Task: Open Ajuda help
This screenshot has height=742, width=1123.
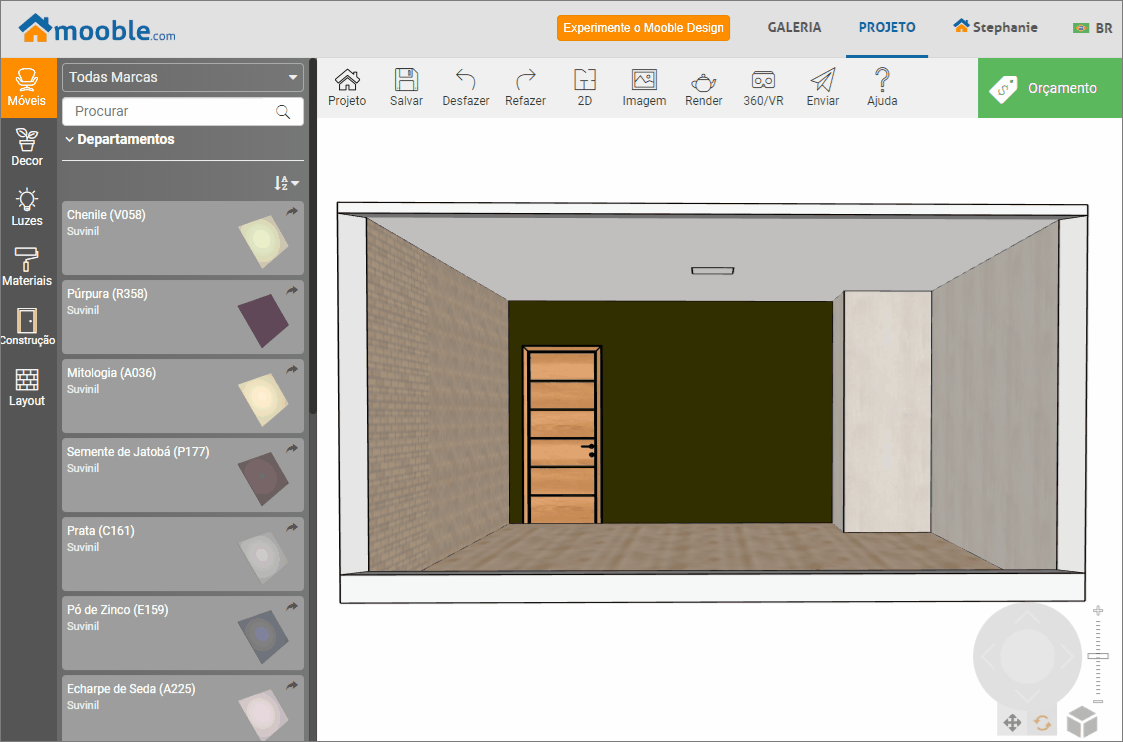Action: point(882,88)
